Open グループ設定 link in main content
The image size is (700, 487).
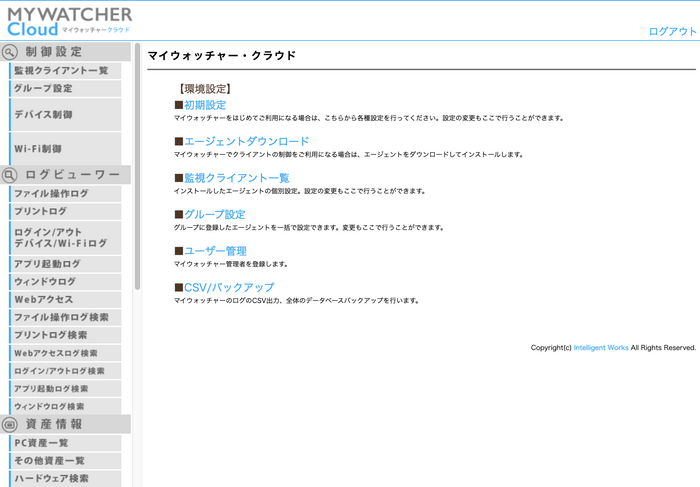[214, 214]
